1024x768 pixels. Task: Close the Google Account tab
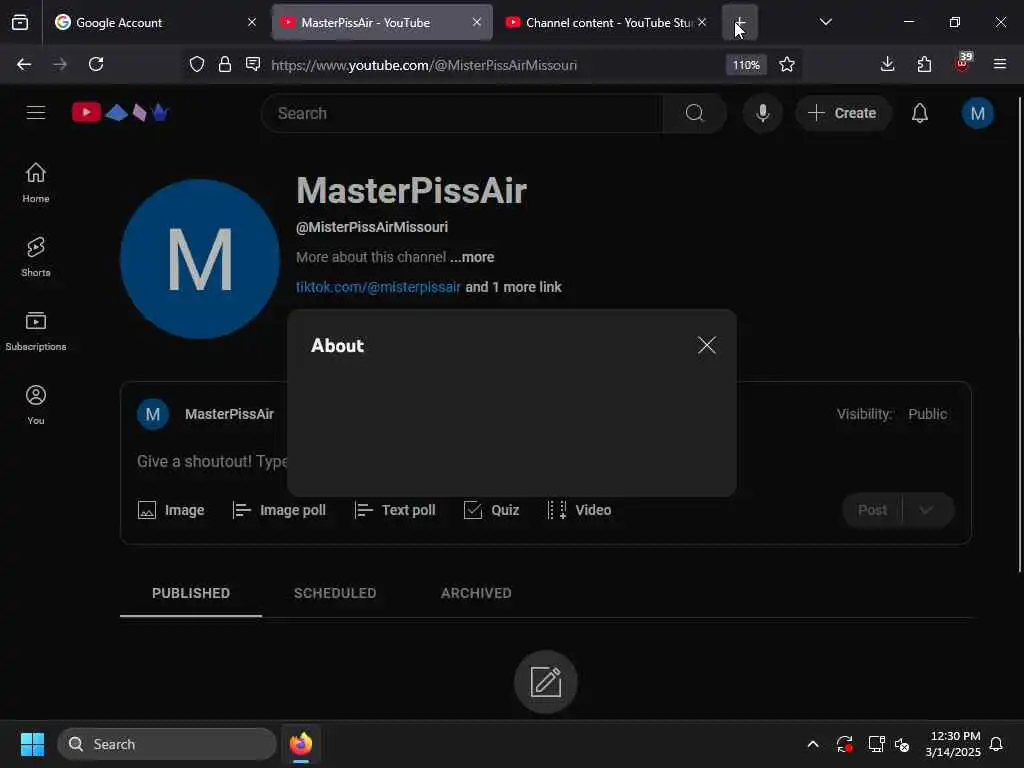[251, 22]
